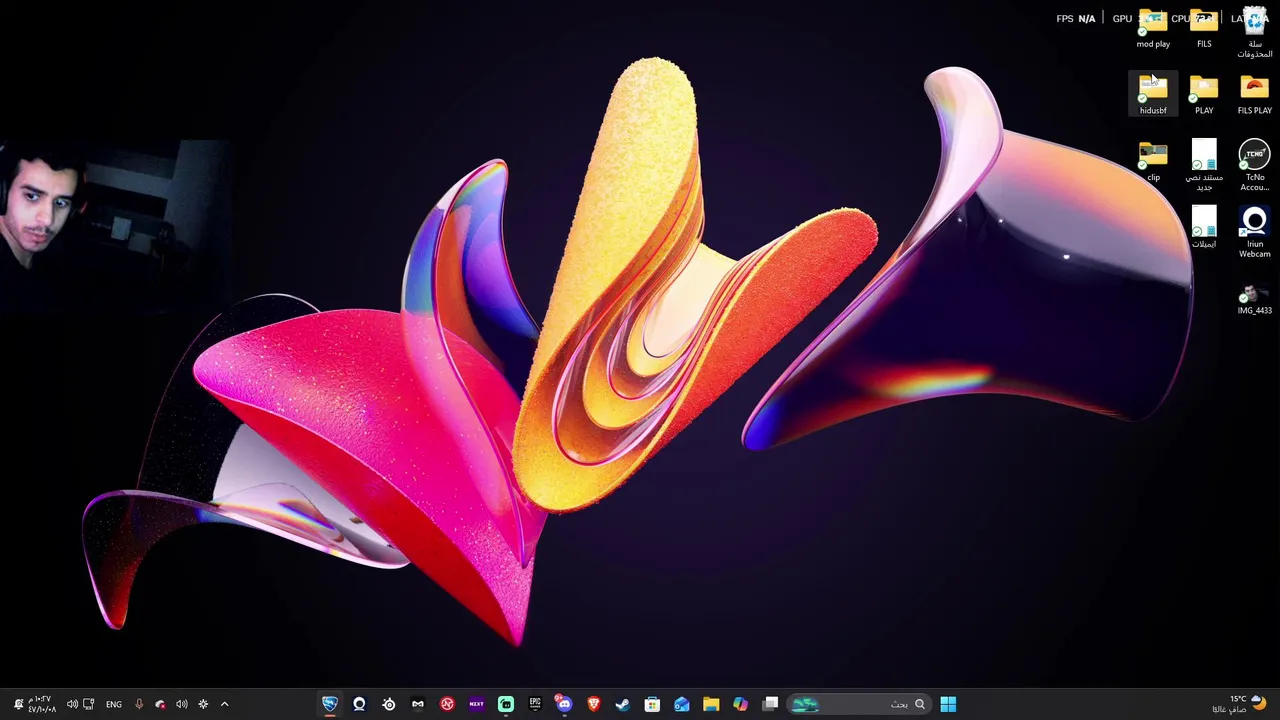Viewport: 1280px width, 720px height.
Task: Open Copilot from the taskbar
Action: pyautogui.click(x=740, y=704)
